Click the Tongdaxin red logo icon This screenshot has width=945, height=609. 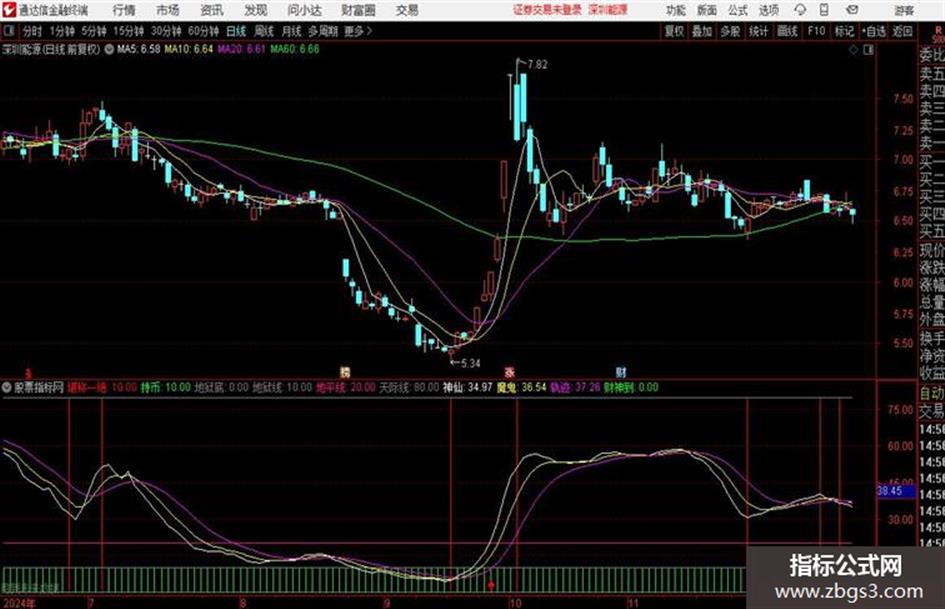tap(8, 10)
